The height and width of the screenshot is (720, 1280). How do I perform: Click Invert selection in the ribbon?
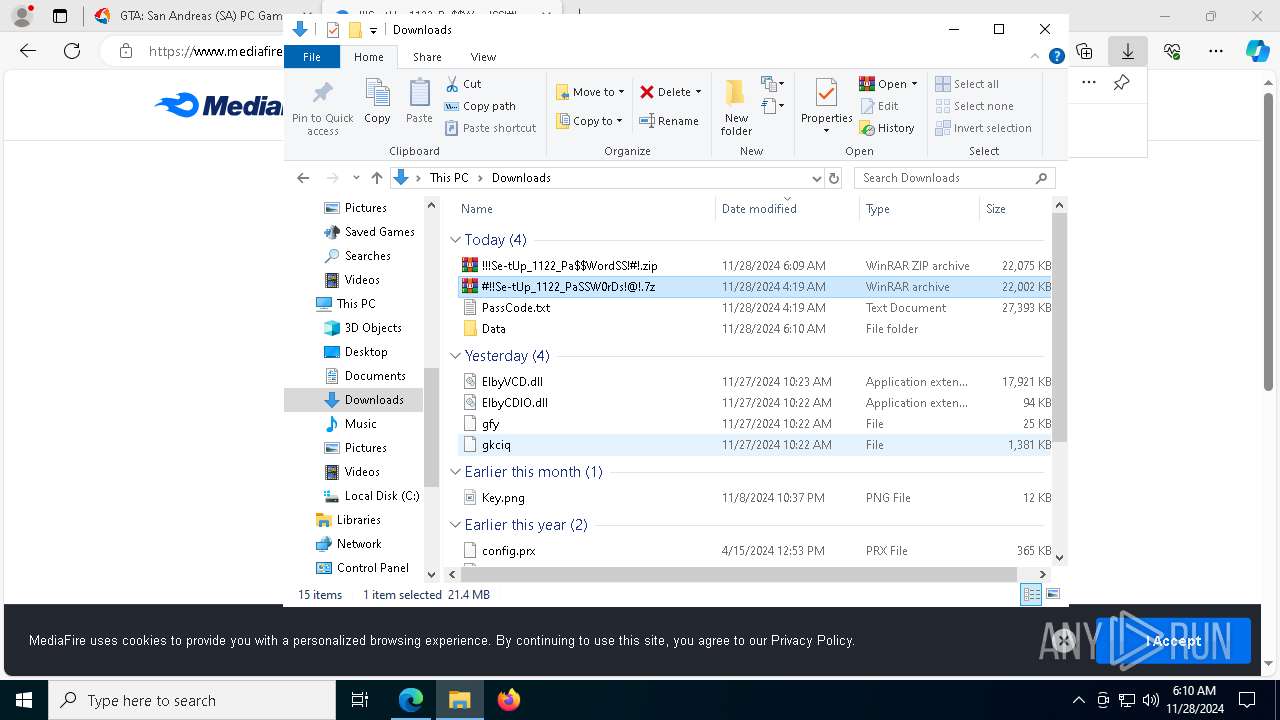[983, 128]
